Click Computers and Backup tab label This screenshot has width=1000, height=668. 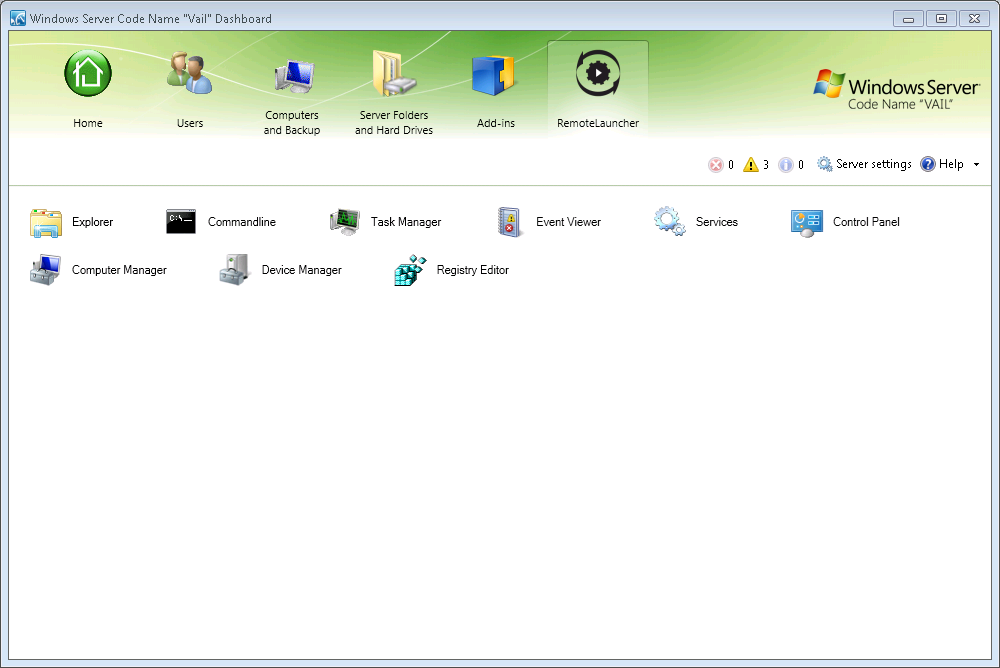[x=292, y=122]
